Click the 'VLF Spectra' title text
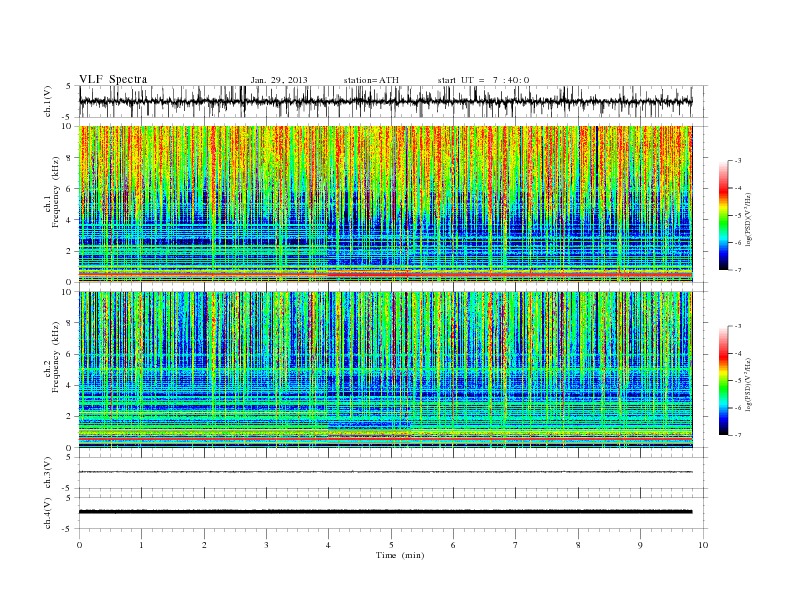The width and height of the screenshot is (792, 612). coord(113,79)
